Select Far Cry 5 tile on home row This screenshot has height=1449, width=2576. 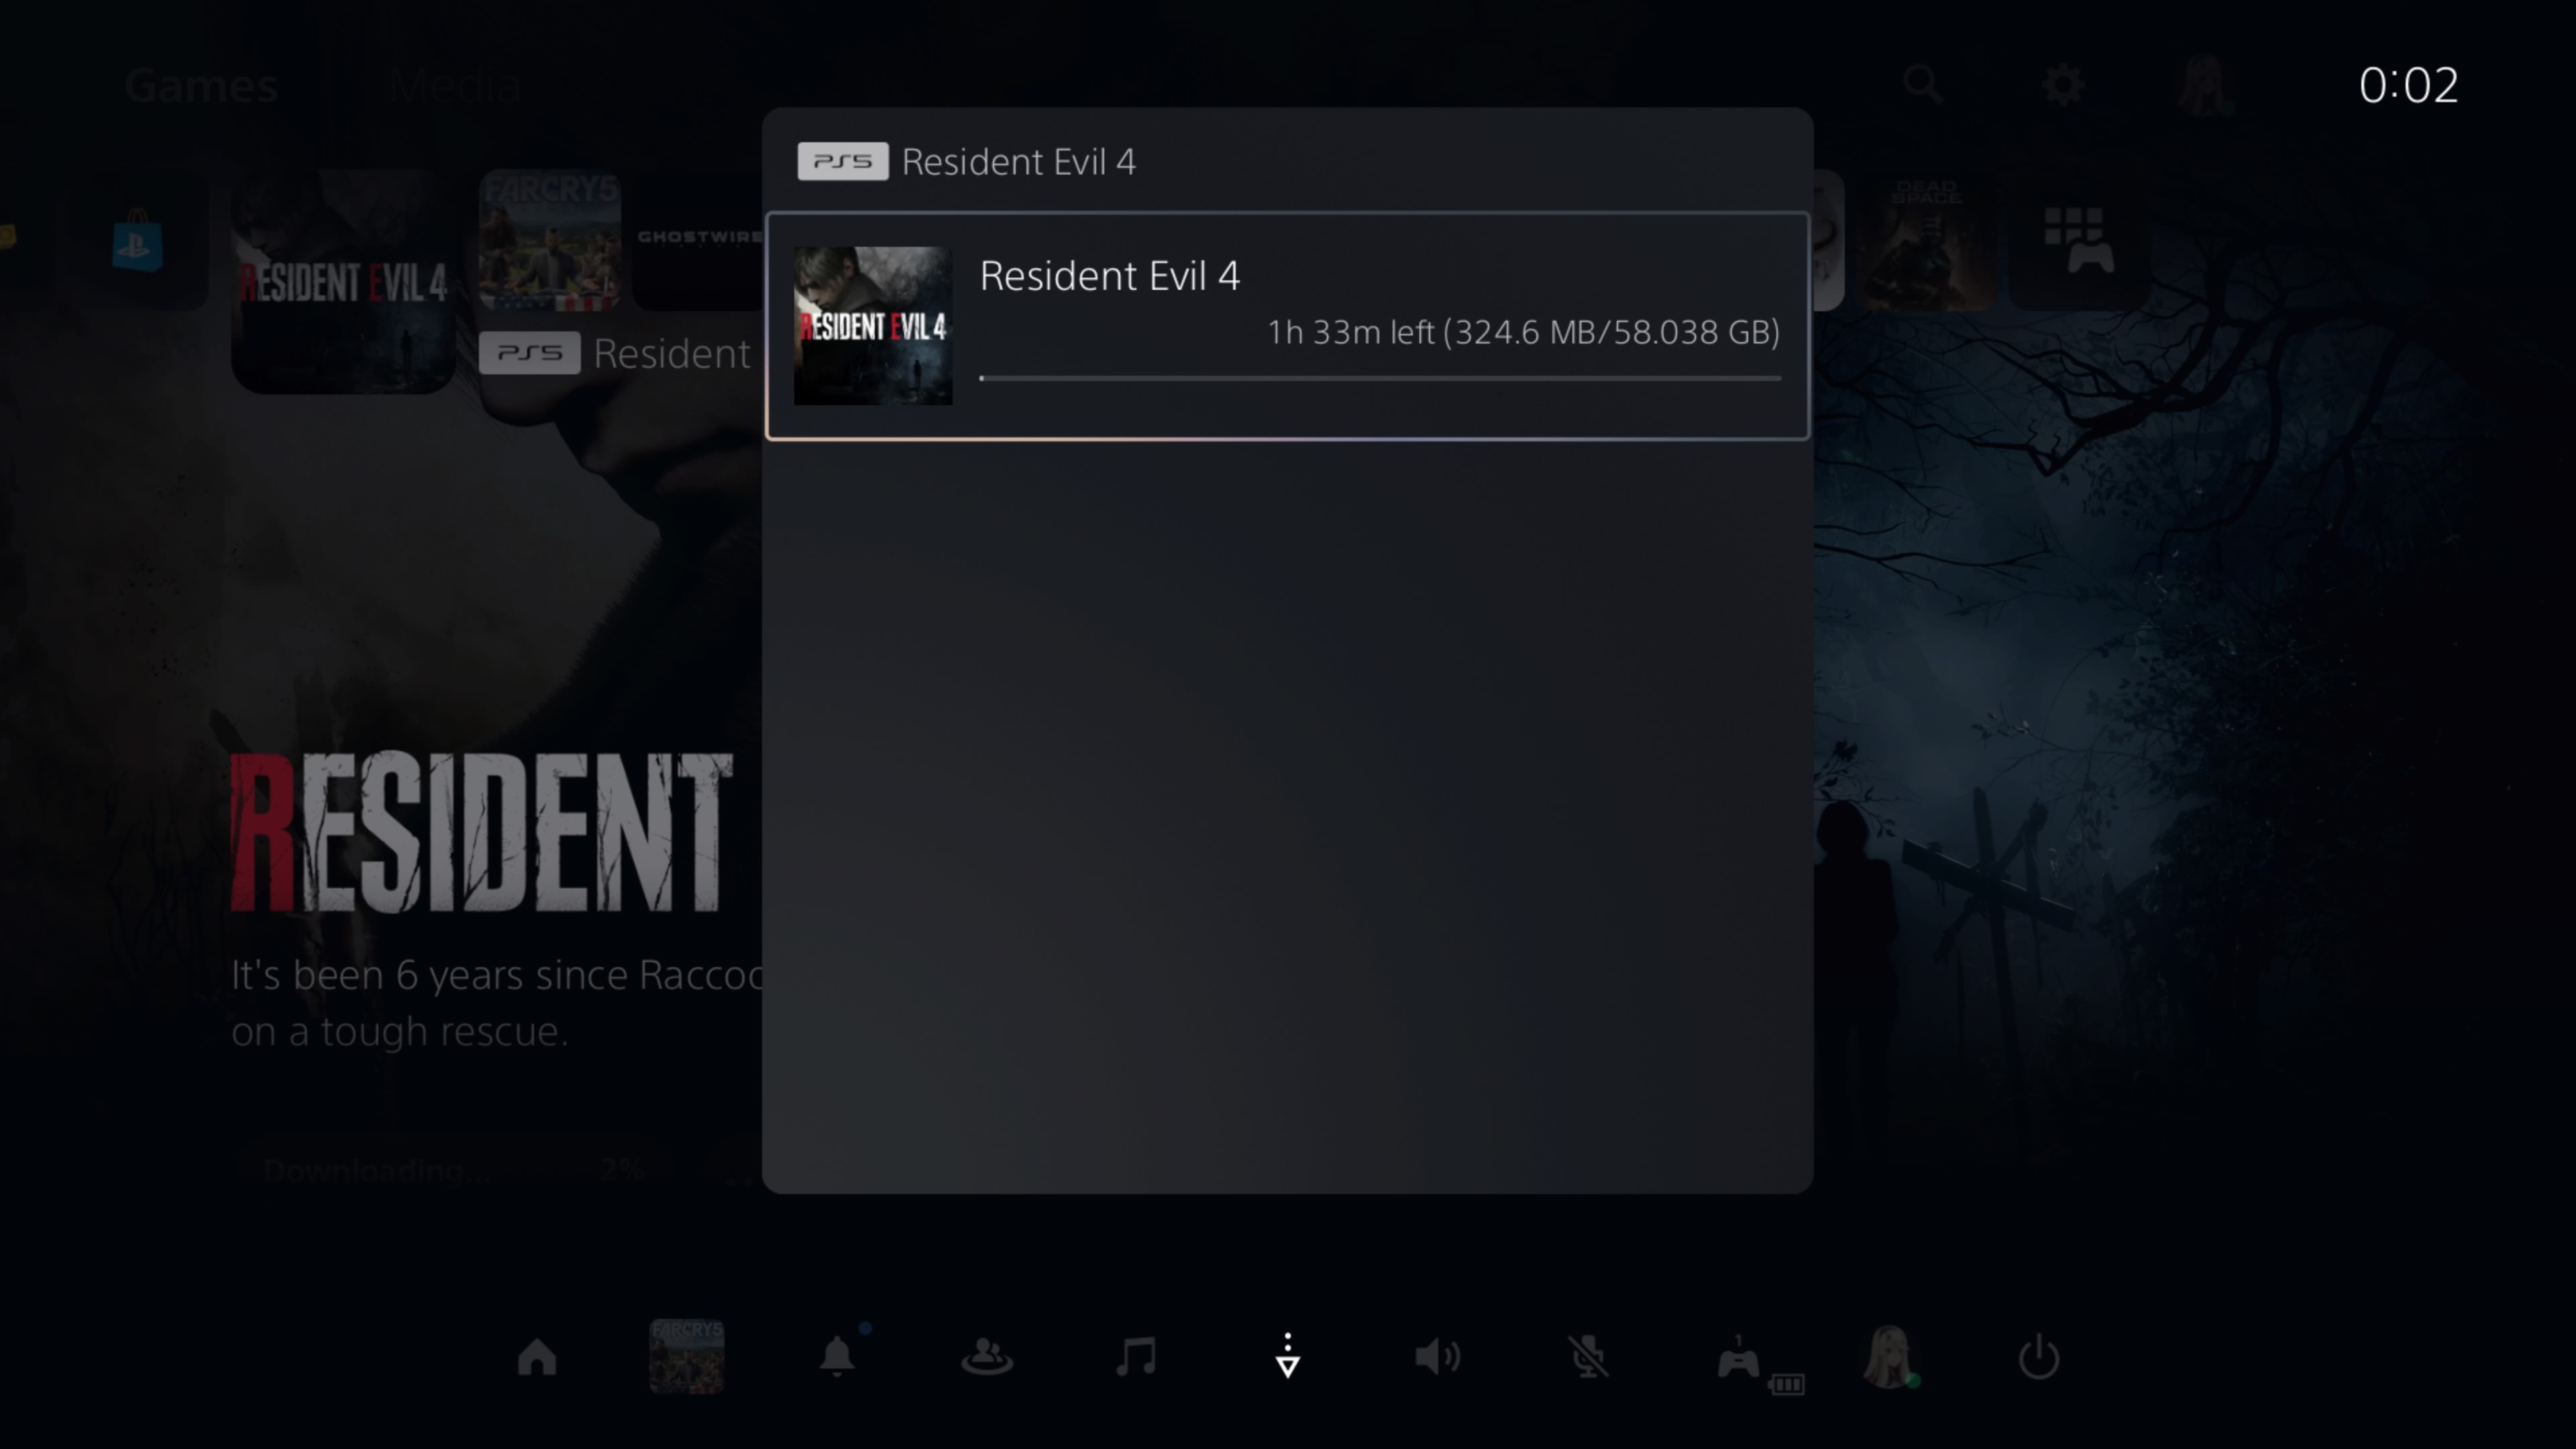coord(549,240)
